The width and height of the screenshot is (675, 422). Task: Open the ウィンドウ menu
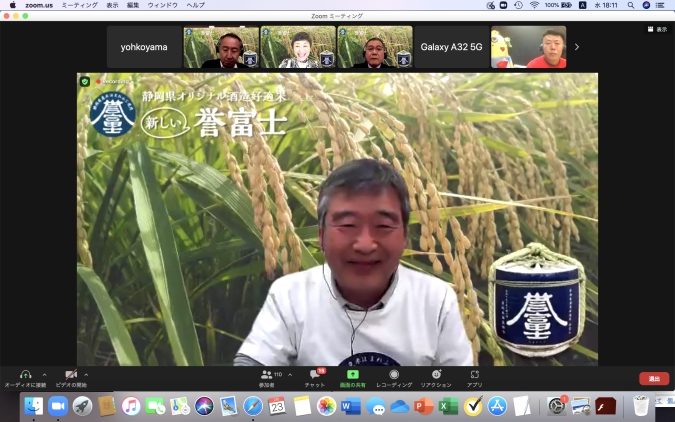163,5
